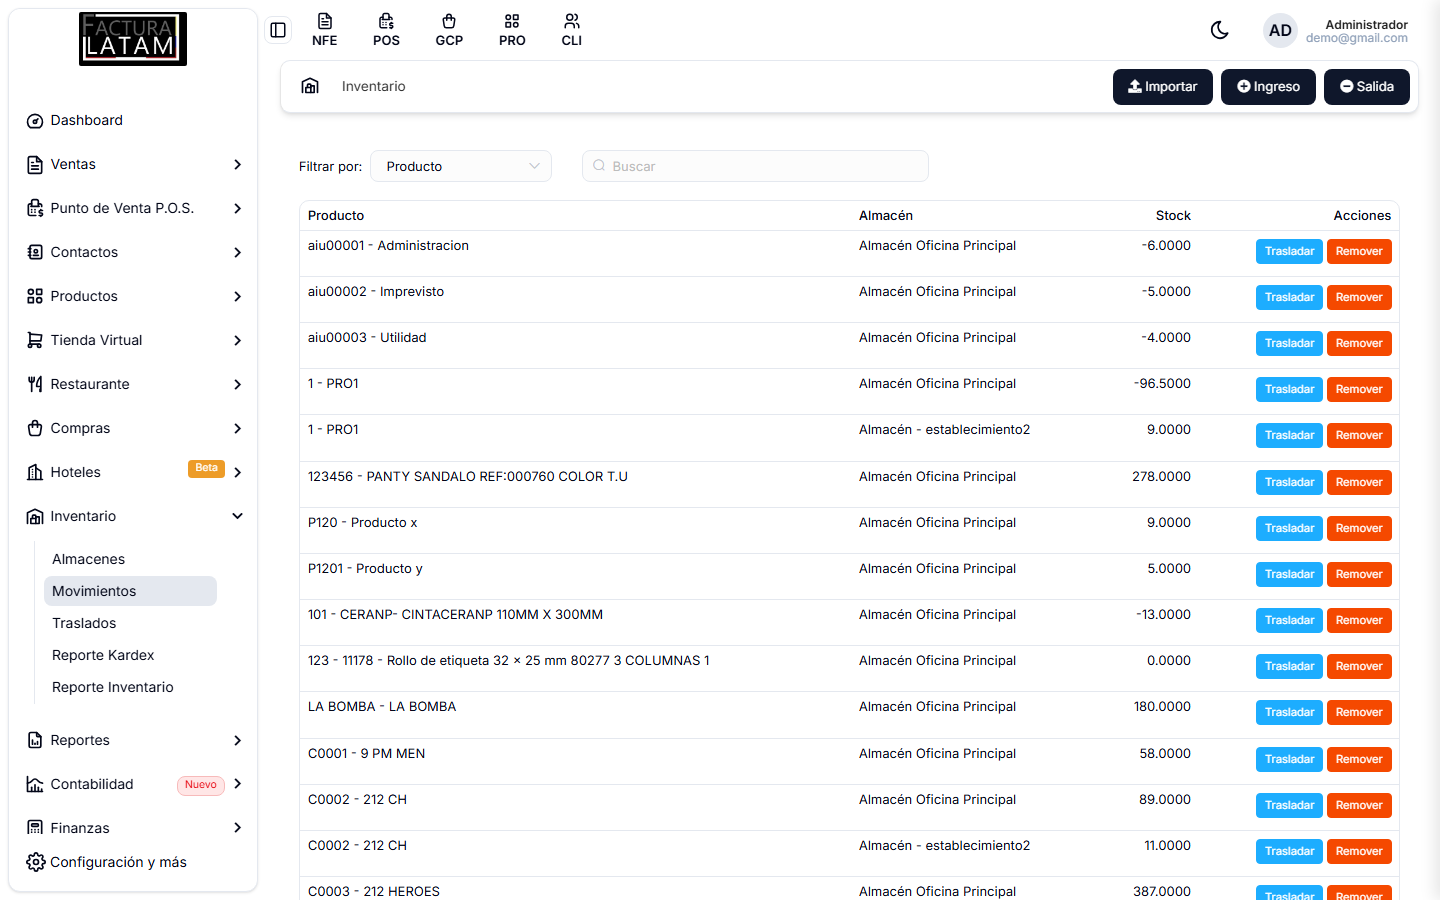
Task: Click Trasladar for C0001 - 9 PM MEN
Action: point(1289,760)
